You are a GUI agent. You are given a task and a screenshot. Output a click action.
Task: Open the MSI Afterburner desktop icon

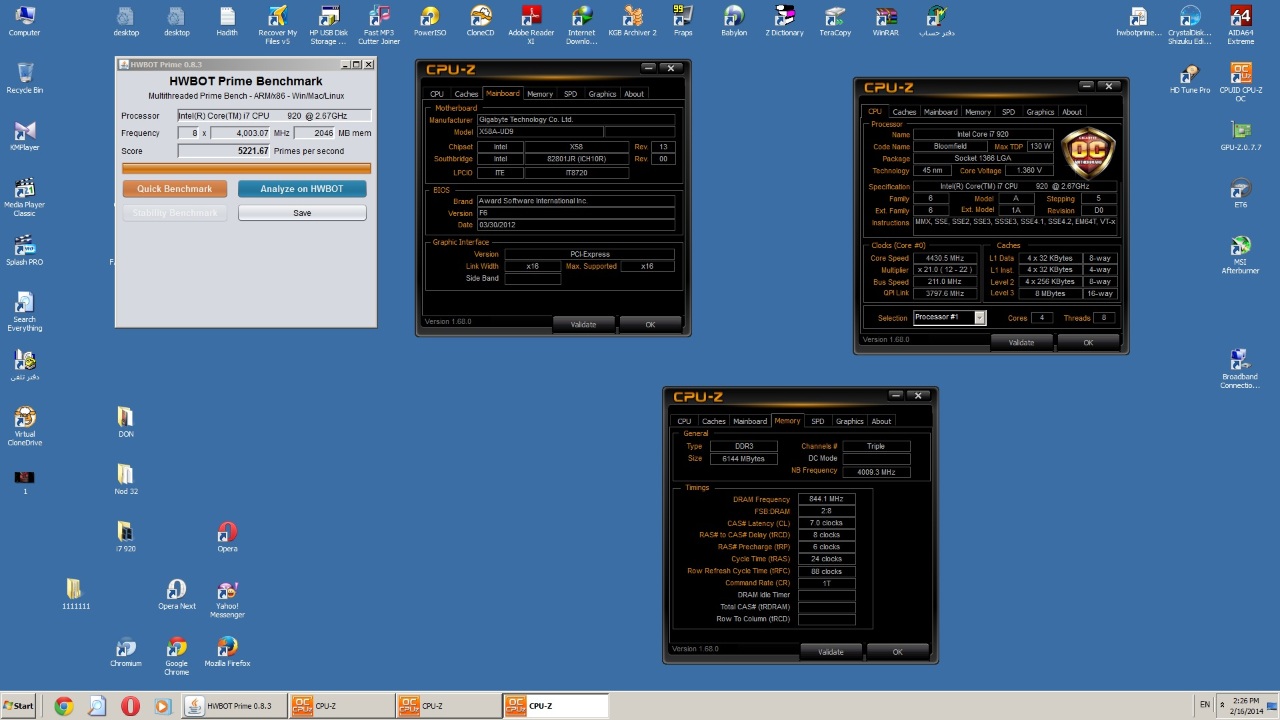click(x=1240, y=254)
